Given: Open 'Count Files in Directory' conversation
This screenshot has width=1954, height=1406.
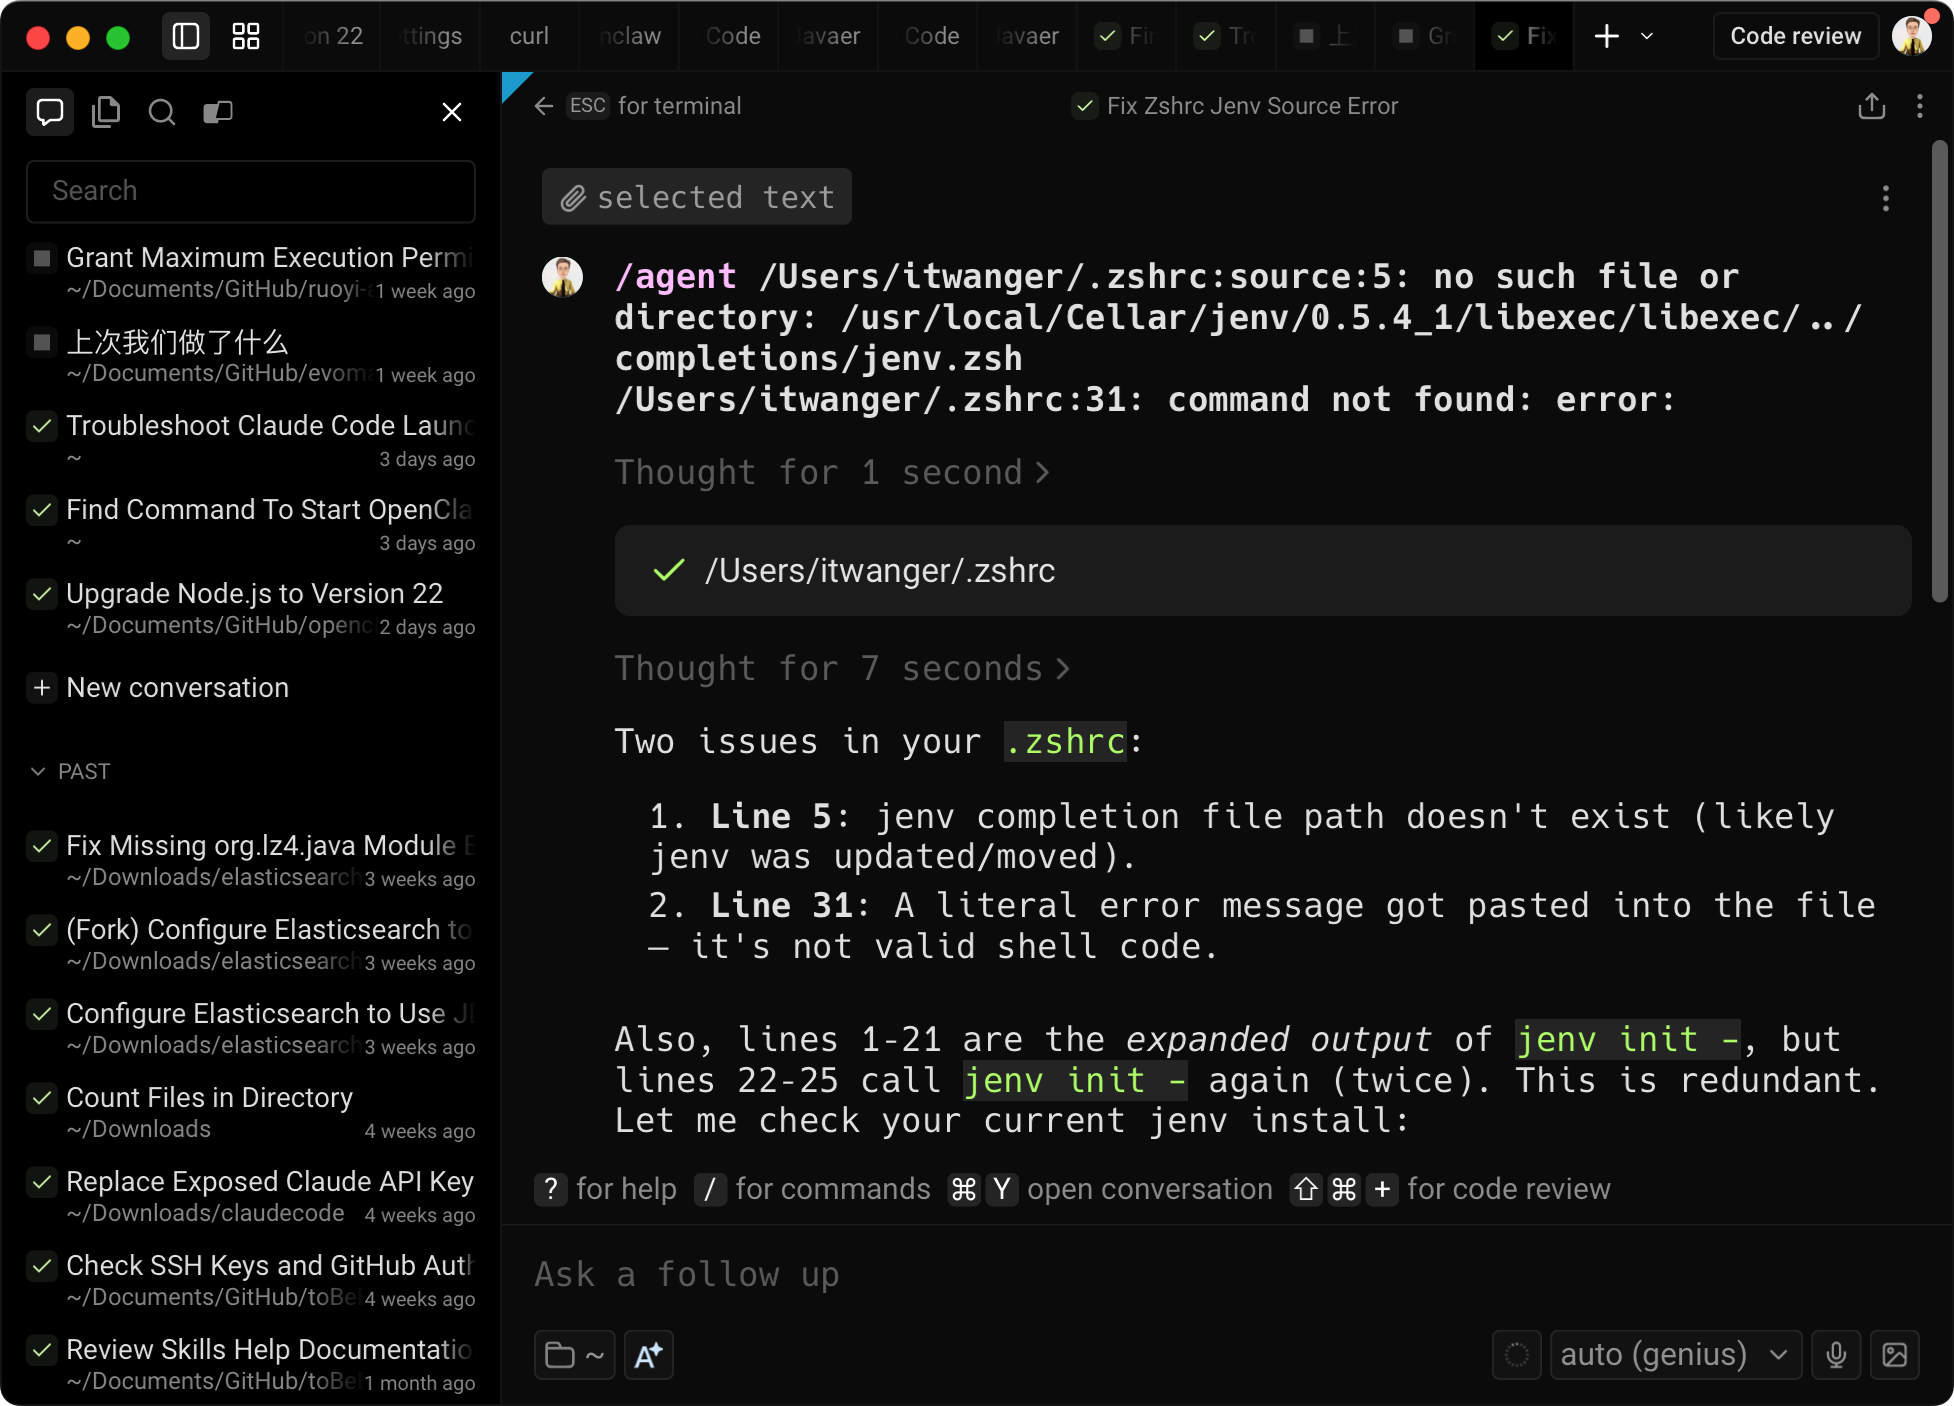Looking at the screenshot, I should (210, 1098).
